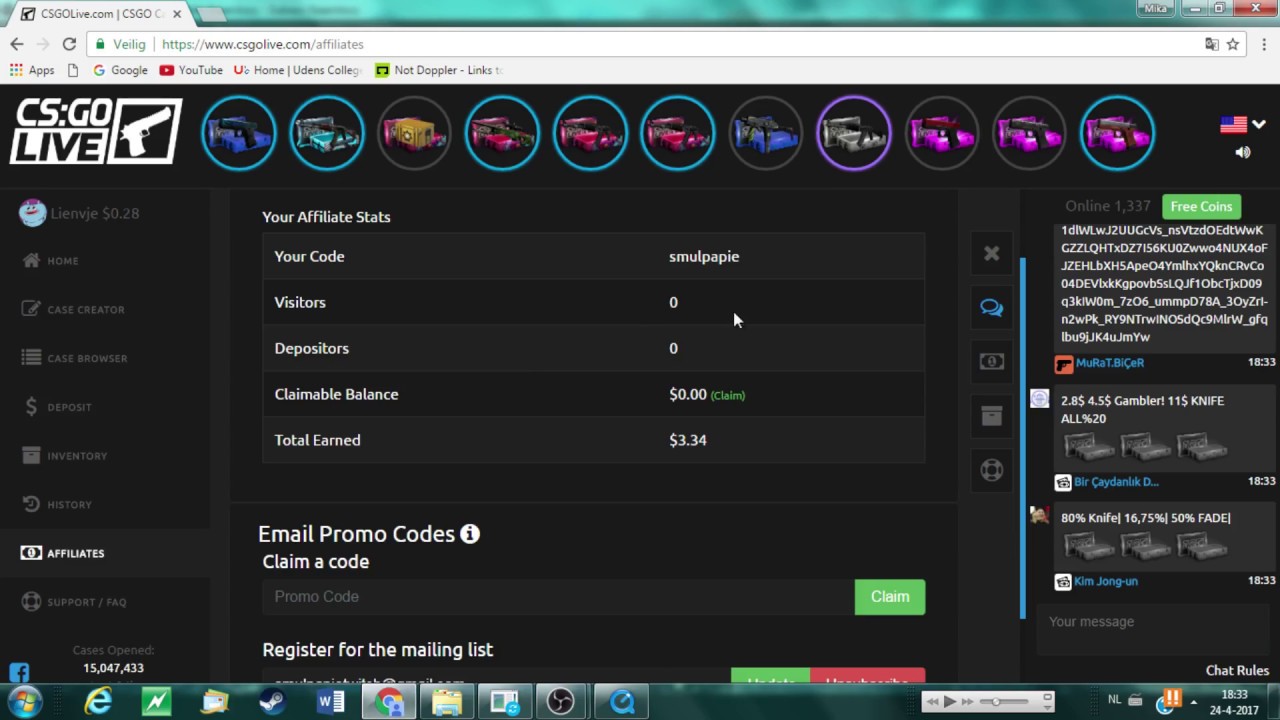This screenshot has width=1280, height=720.
Task: Click the translate icon in address bar
Action: (1211, 44)
